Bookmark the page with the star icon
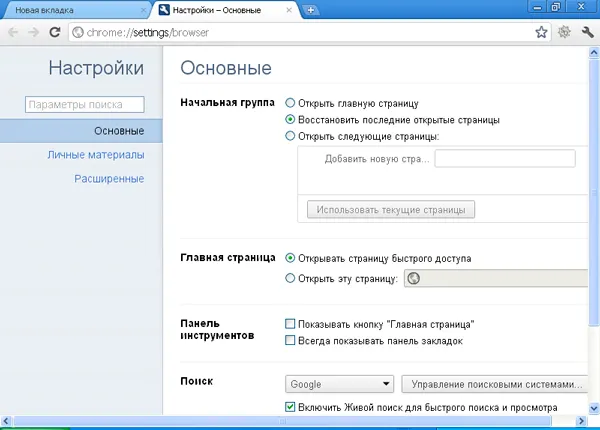600x430 pixels. click(x=541, y=32)
